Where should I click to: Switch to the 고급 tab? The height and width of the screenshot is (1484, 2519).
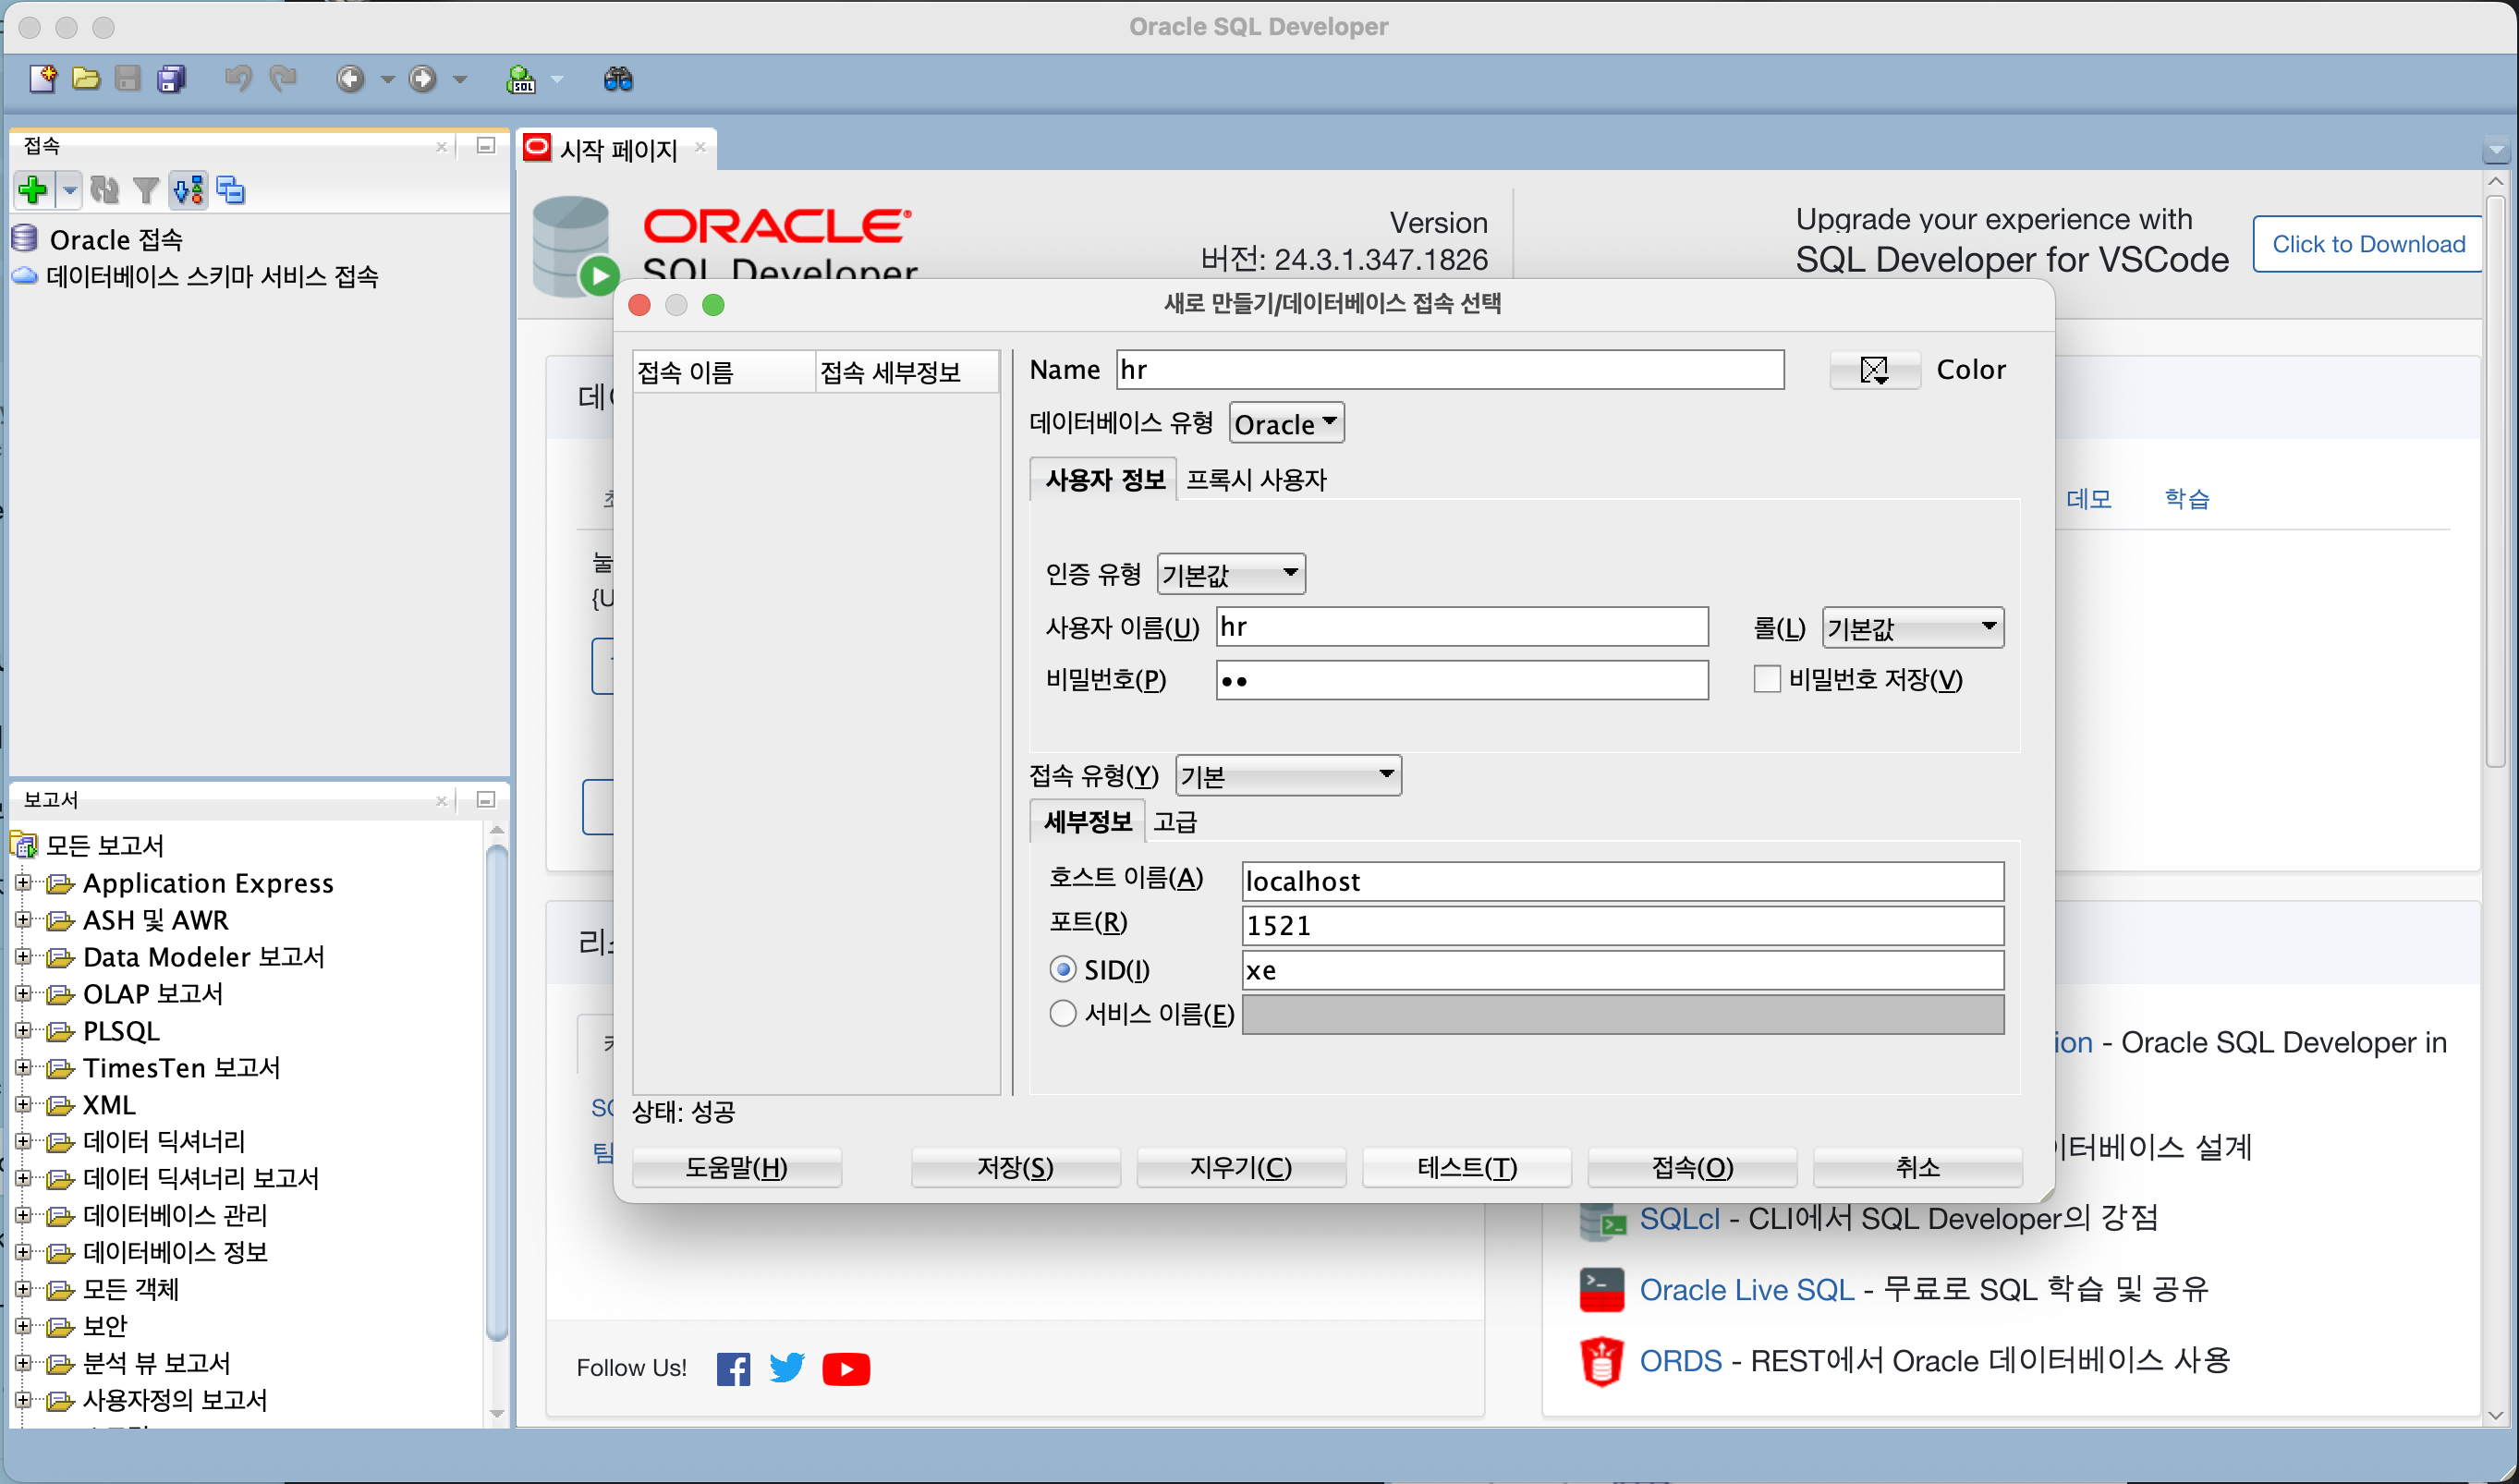point(1174,822)
